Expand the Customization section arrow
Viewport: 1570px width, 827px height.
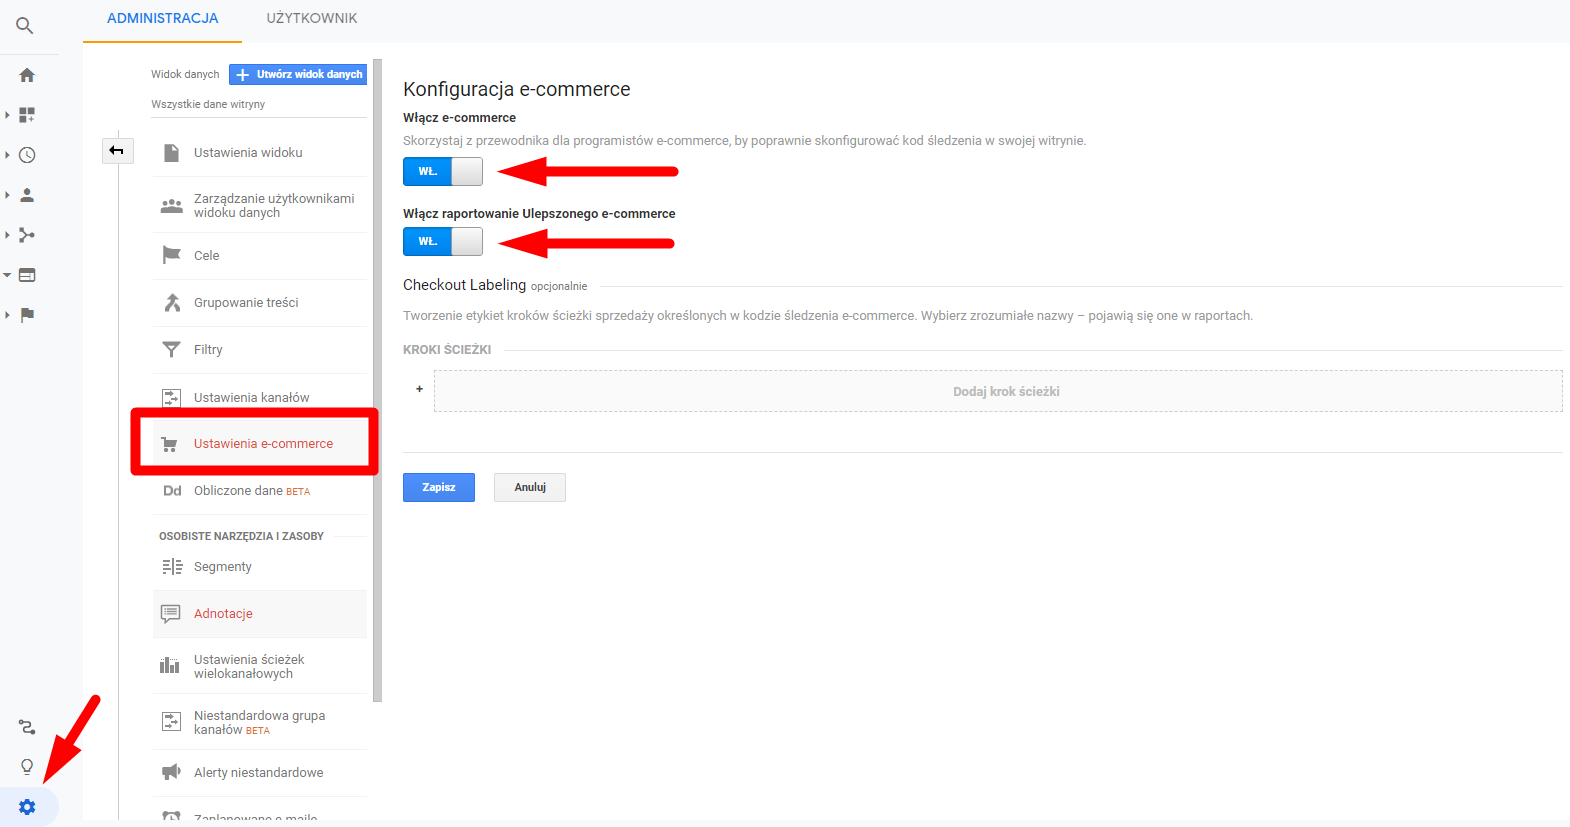(7, 115)
